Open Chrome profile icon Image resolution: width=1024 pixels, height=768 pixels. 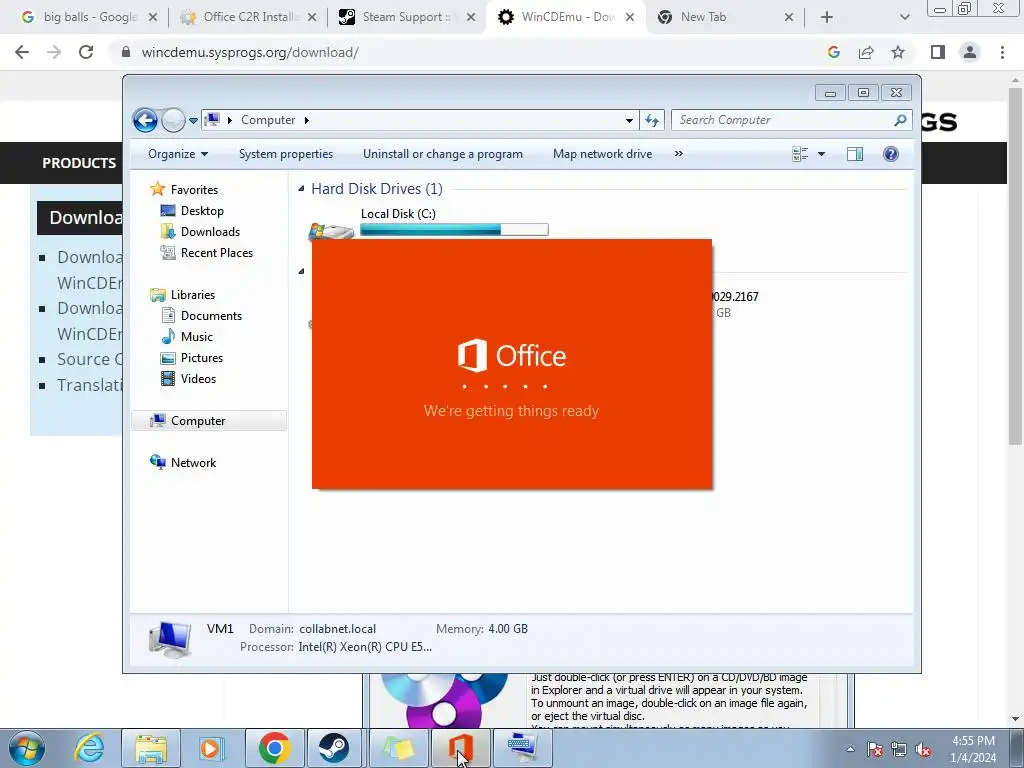click(x=970, y=52)
